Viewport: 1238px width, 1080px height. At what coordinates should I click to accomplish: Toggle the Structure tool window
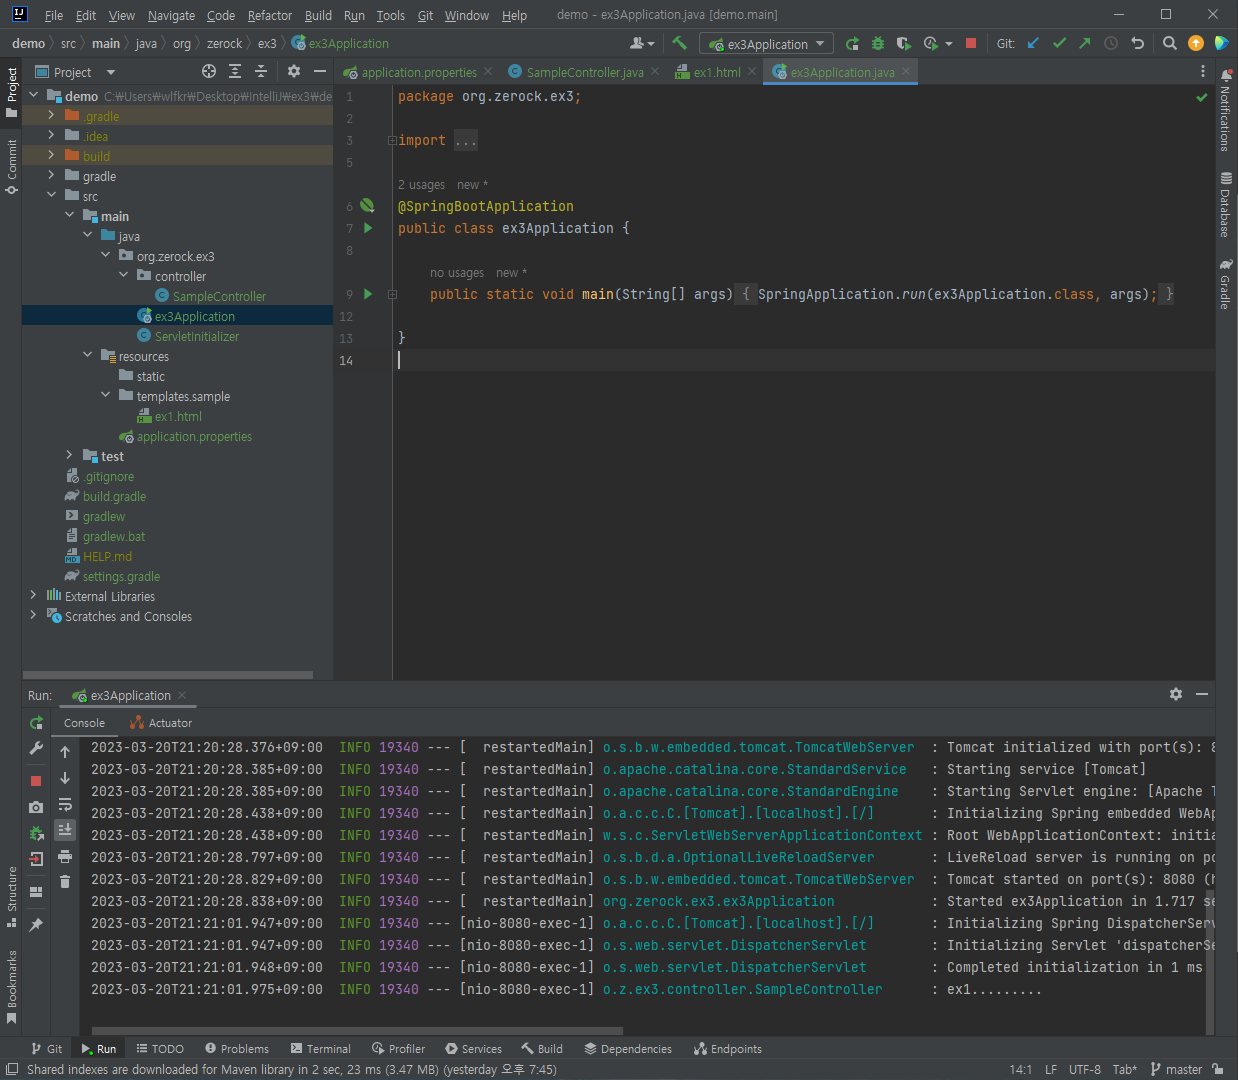coord(11,895)
